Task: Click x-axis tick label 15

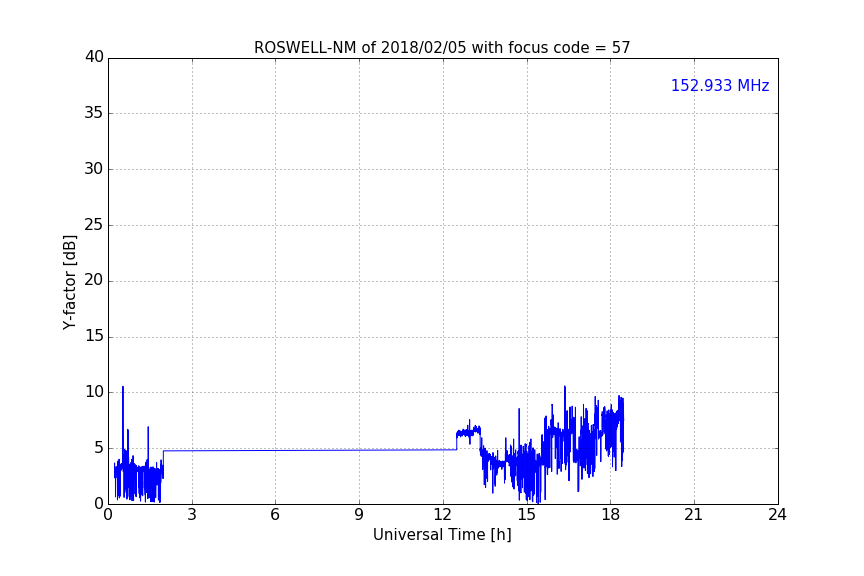Action: coord(526,515)
